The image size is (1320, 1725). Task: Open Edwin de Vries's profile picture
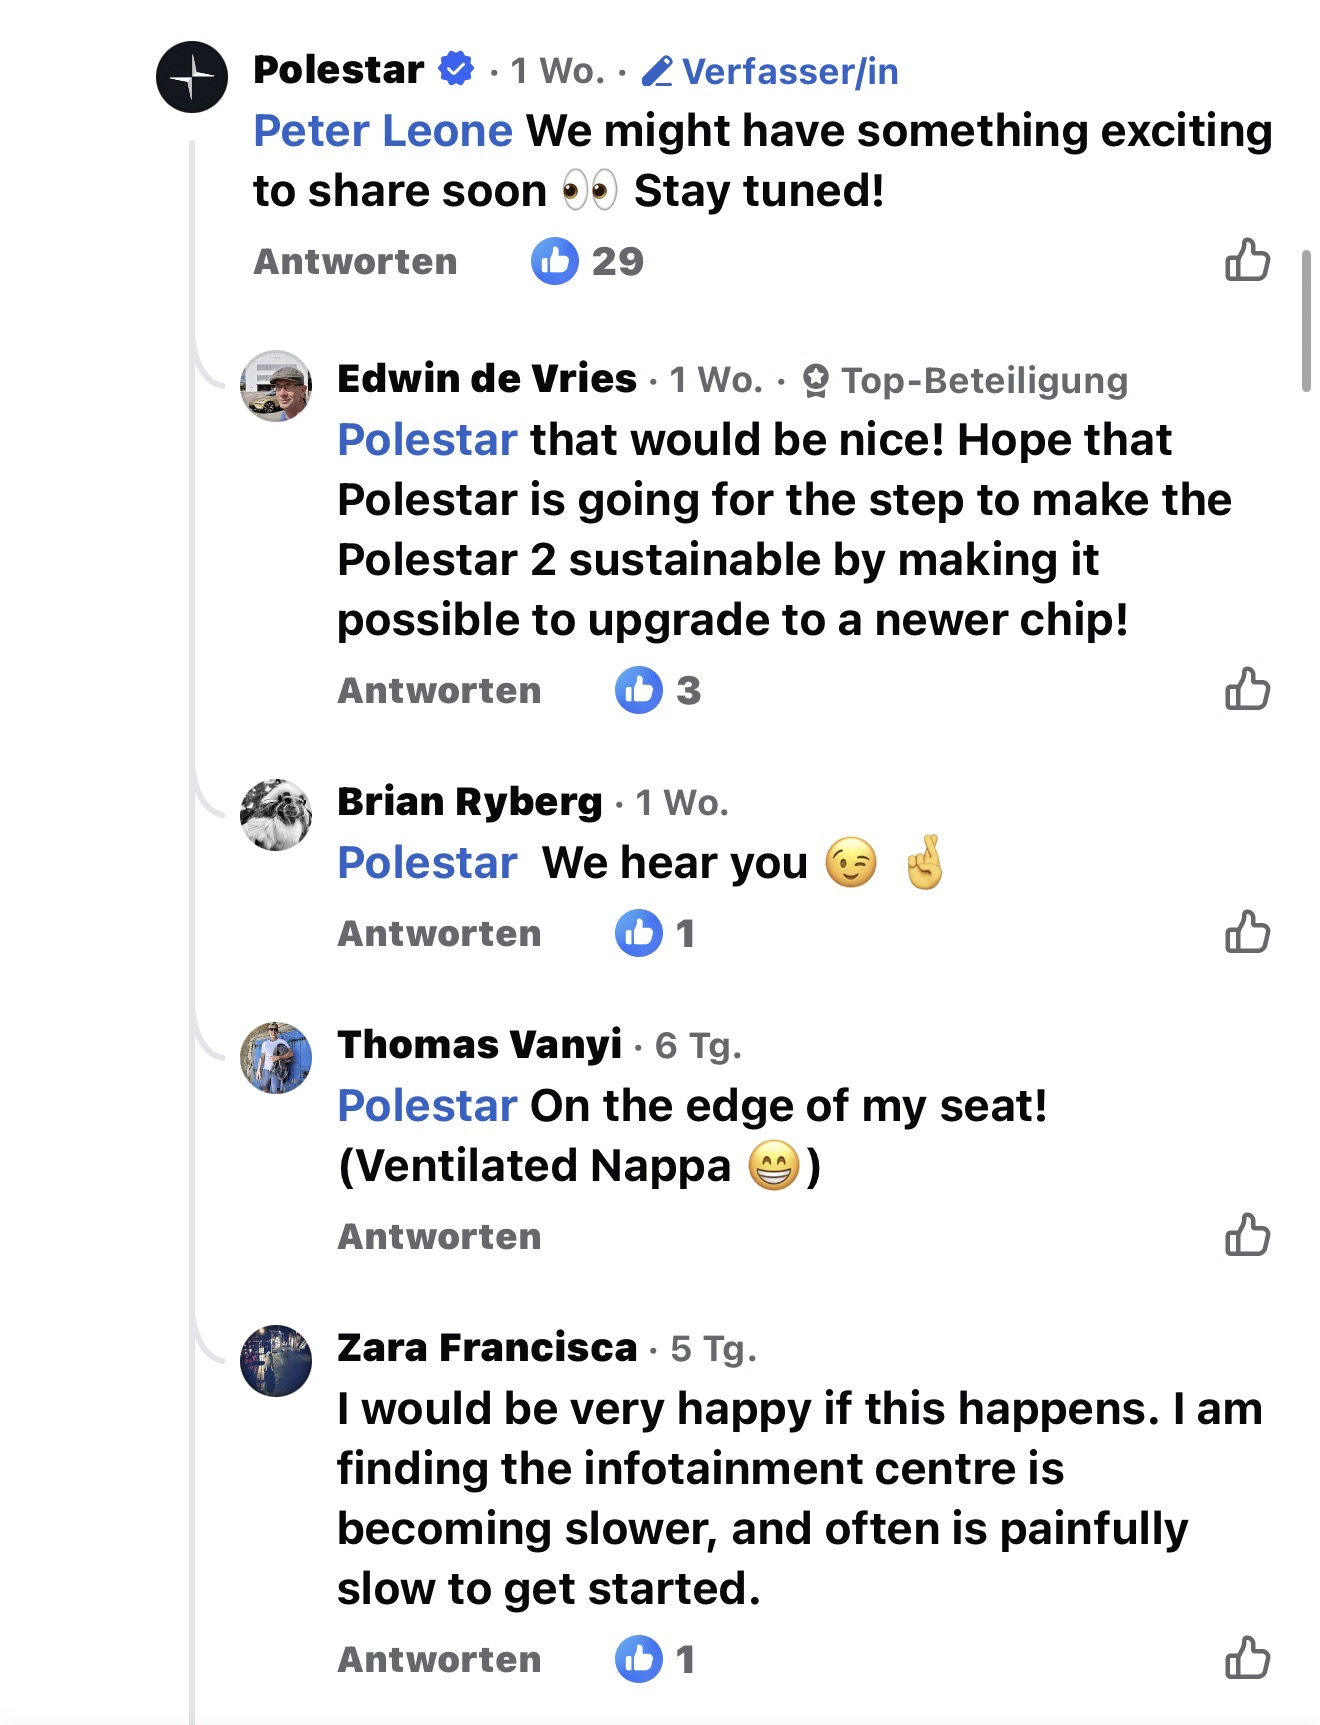276,386
